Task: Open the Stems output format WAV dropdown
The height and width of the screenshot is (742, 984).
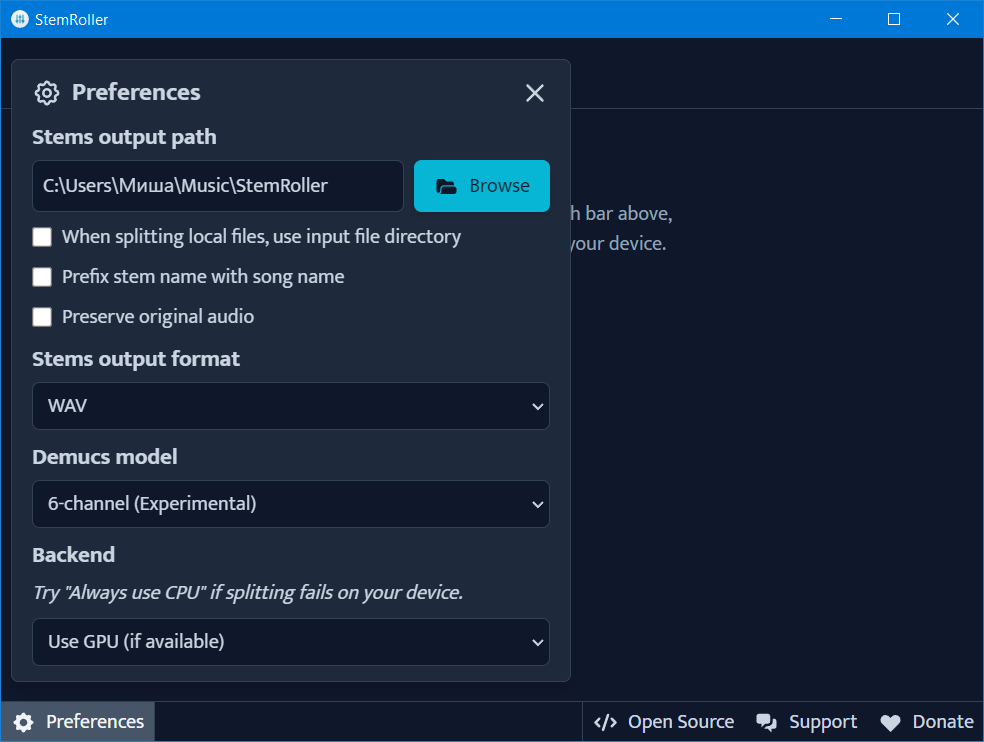Action: pos(291,406)
